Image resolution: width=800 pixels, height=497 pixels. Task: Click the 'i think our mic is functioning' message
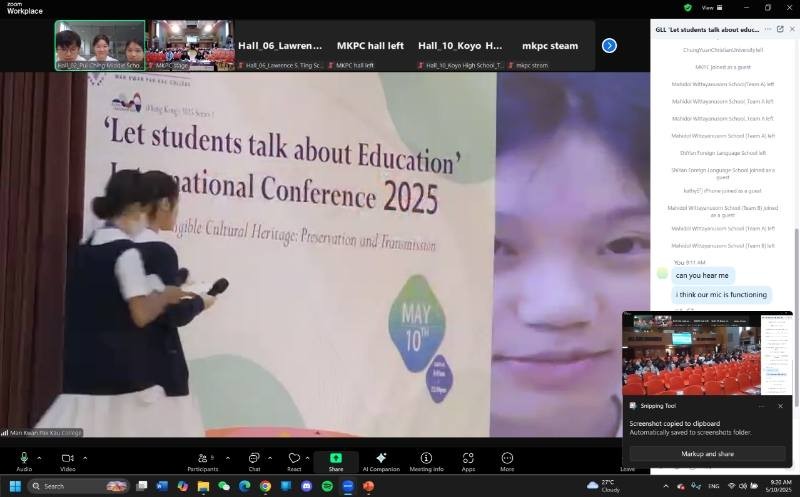click(x=721, y=294)
